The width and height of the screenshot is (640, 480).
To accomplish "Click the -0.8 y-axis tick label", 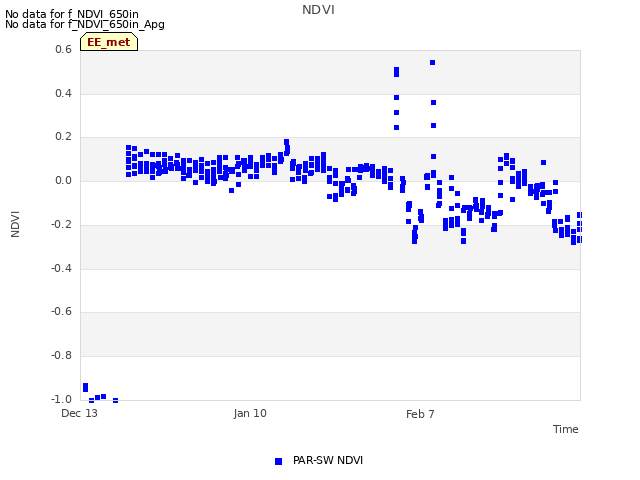I will point(61,356).
